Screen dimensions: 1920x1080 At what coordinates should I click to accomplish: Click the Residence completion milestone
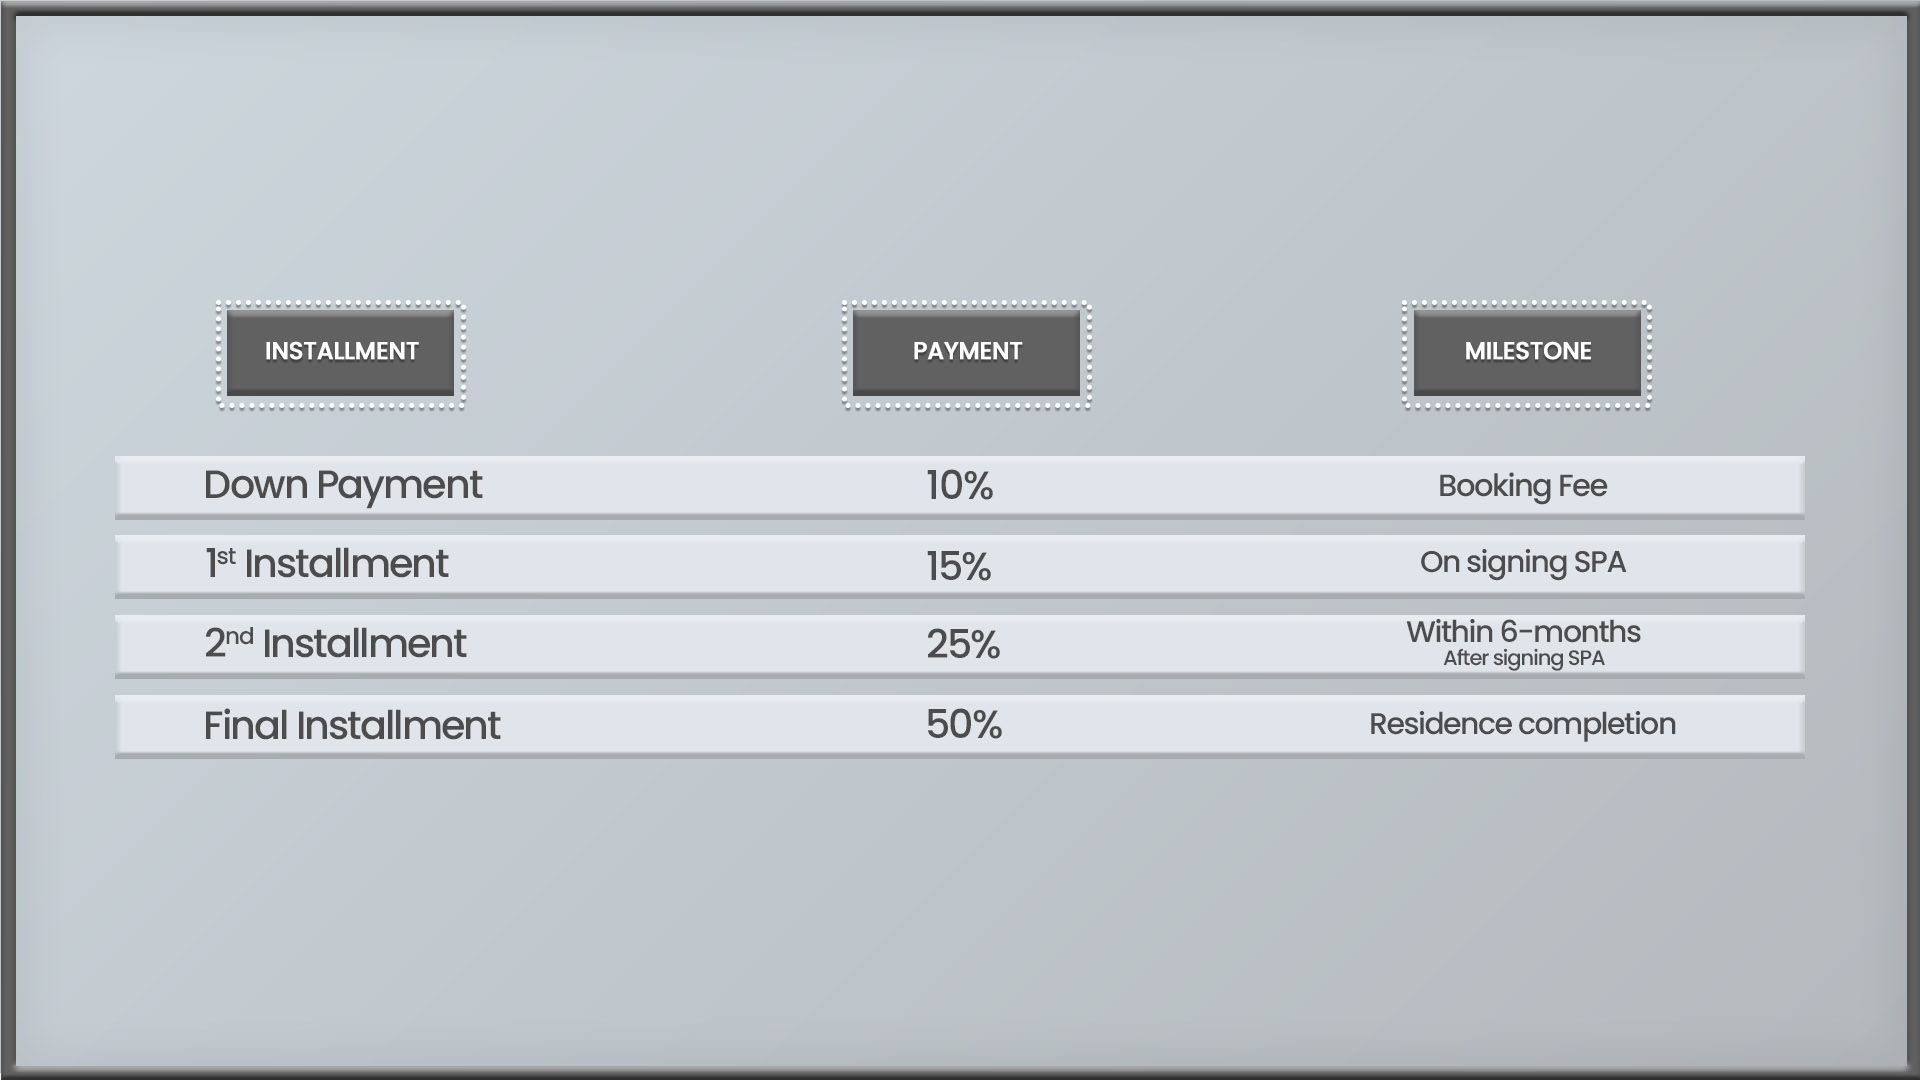(1522, 724)
